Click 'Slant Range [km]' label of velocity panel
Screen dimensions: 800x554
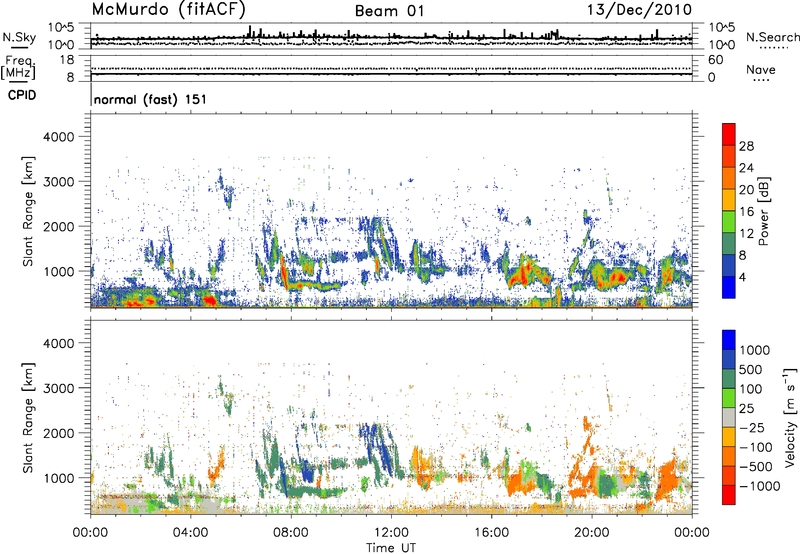click(x=28, y=417)
